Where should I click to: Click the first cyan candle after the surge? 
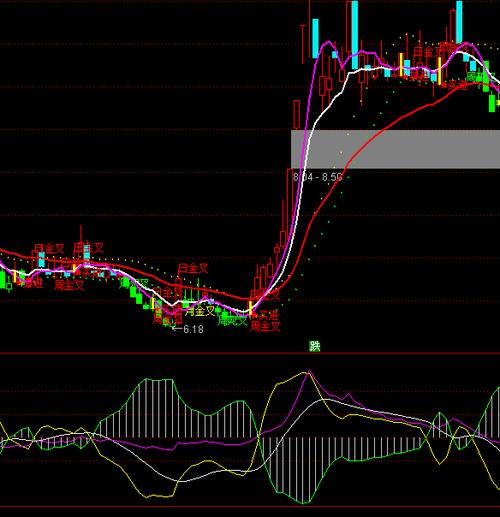coord(315,38)
